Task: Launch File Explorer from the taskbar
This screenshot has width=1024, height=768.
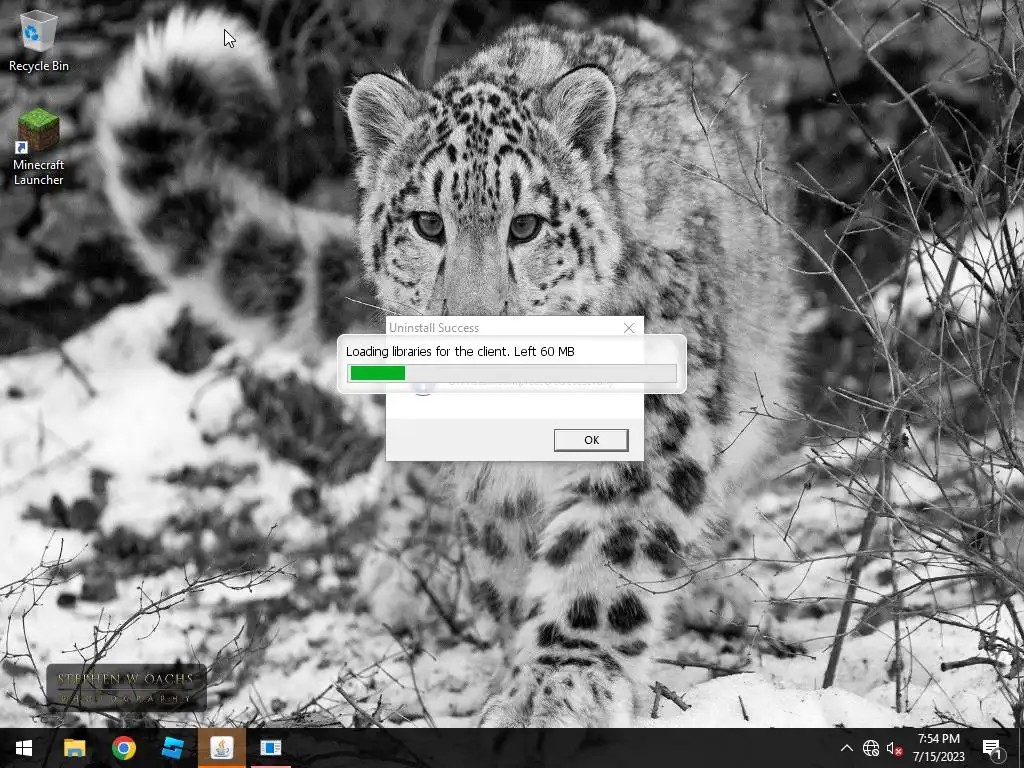Action: 74,748
